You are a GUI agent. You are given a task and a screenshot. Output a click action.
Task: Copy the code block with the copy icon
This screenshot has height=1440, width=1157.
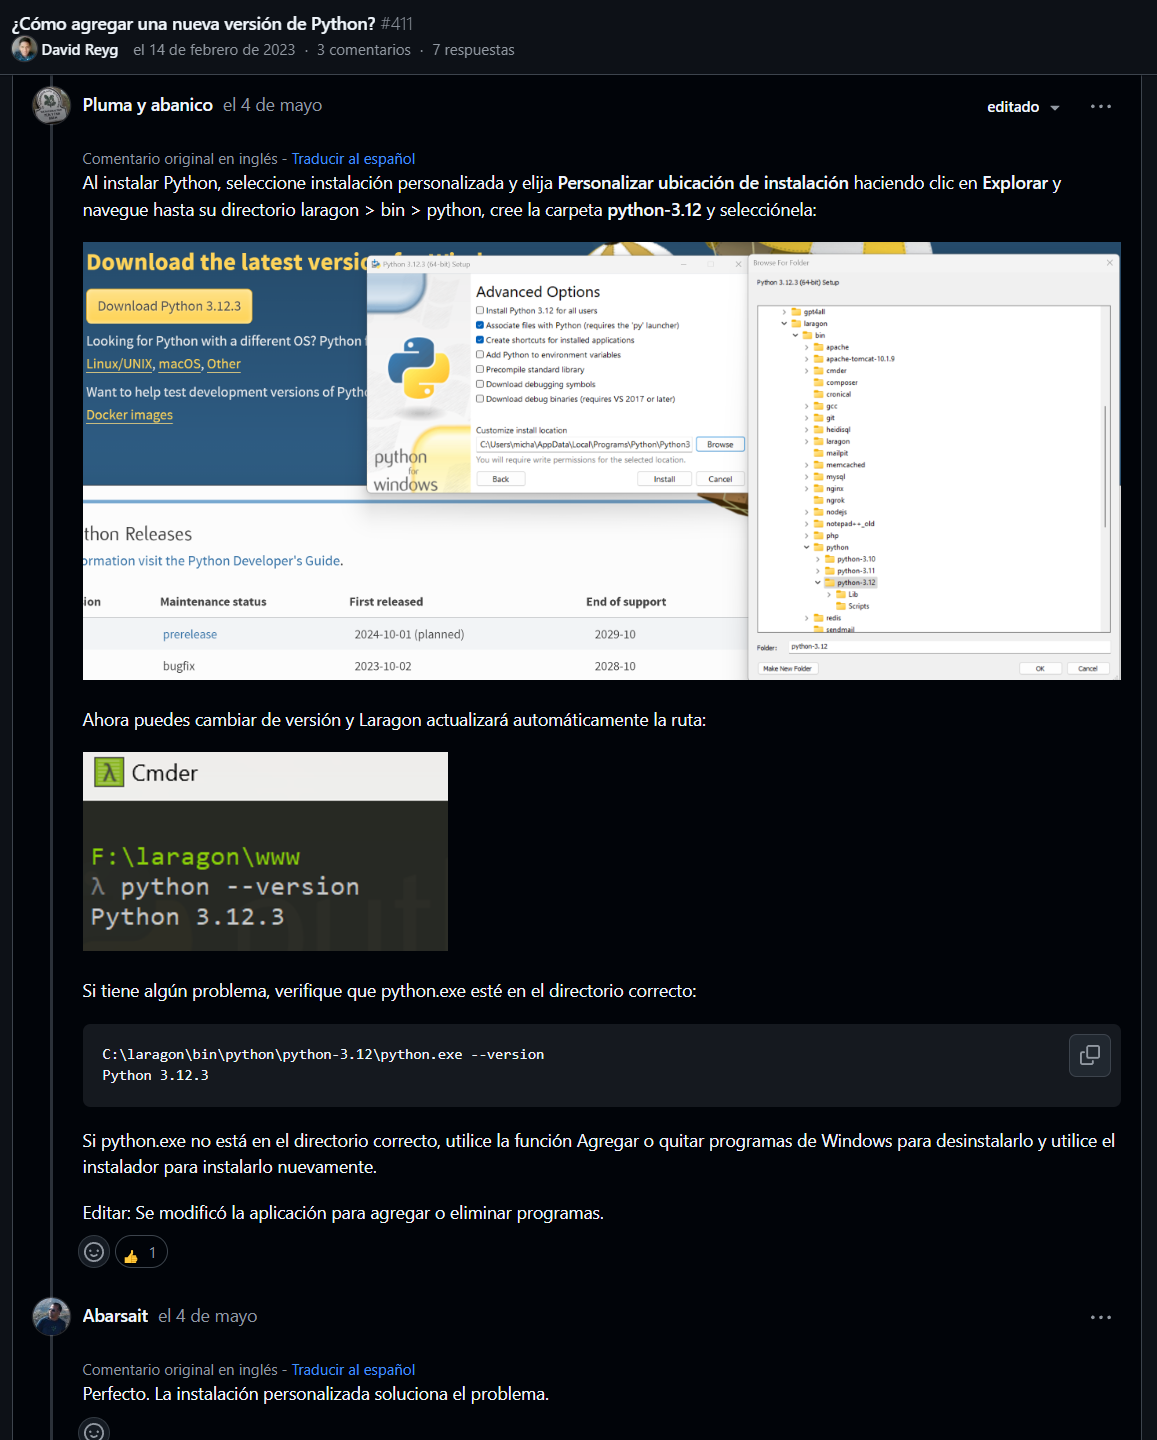(1089, 1055)
